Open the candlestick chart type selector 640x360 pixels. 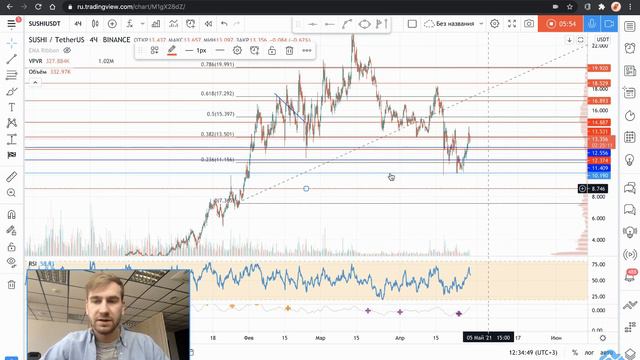pos(95,24)
